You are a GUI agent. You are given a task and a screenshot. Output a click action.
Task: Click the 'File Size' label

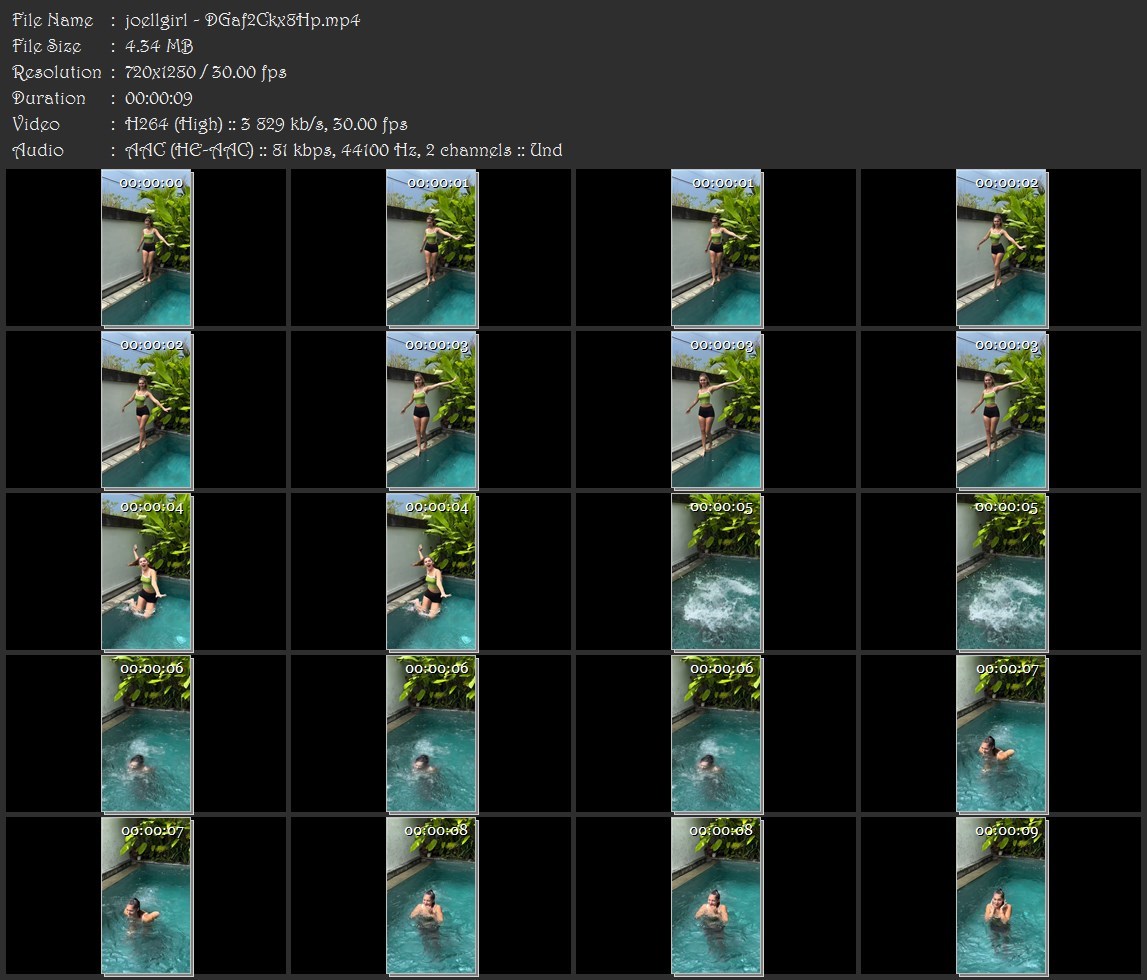coord(47,46)
